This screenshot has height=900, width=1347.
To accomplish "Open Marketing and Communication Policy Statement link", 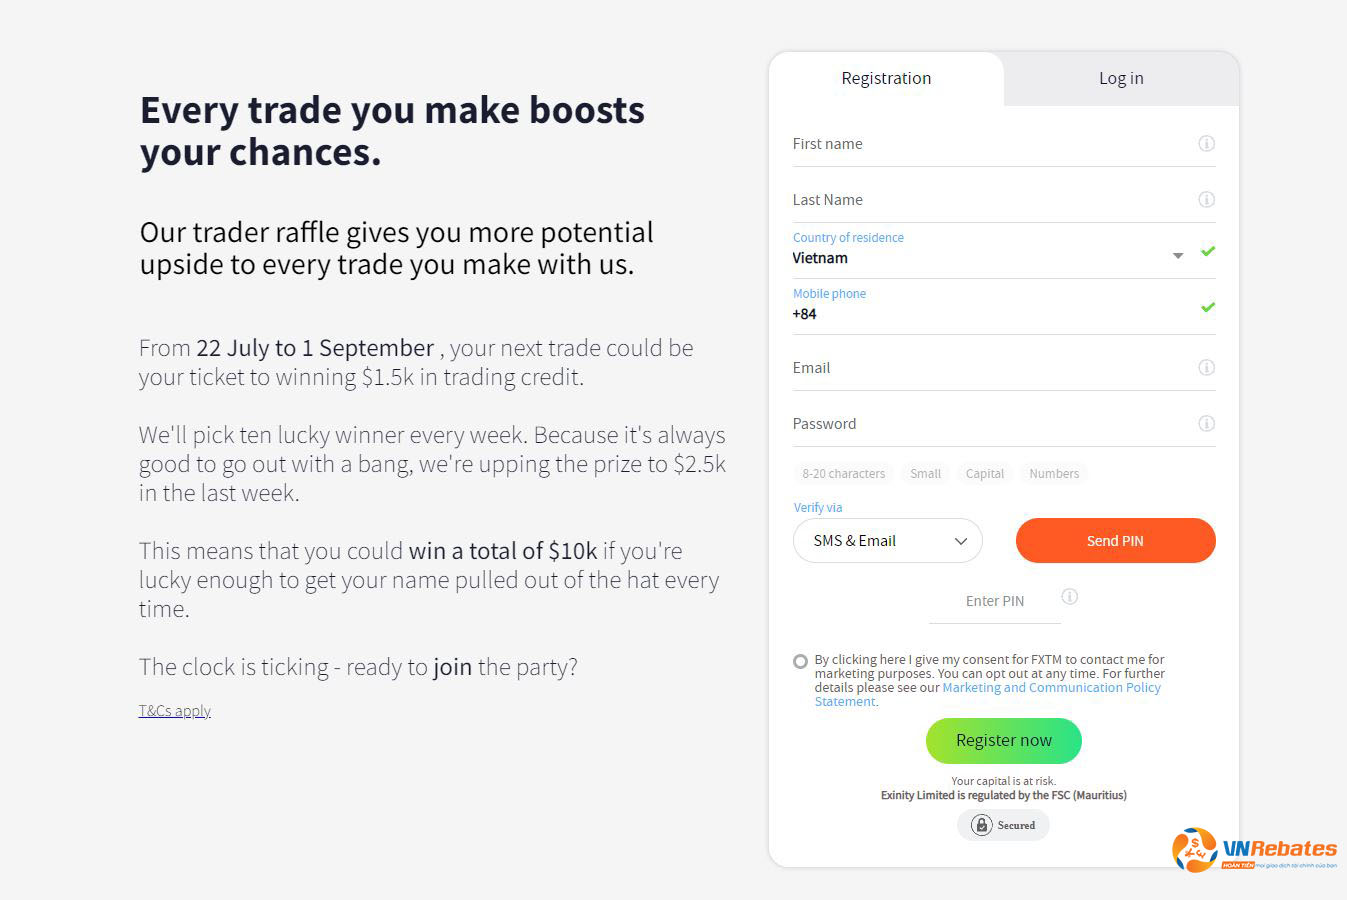I will (988, 694).
